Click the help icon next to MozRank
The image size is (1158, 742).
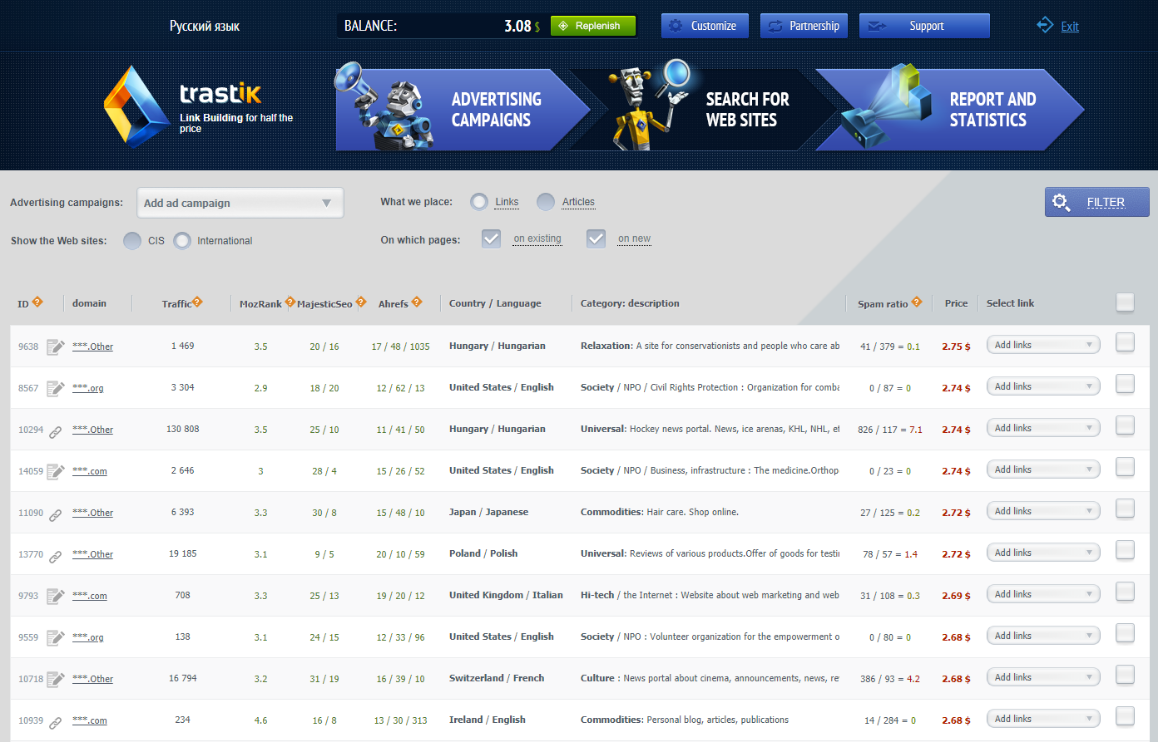point(290,302)
